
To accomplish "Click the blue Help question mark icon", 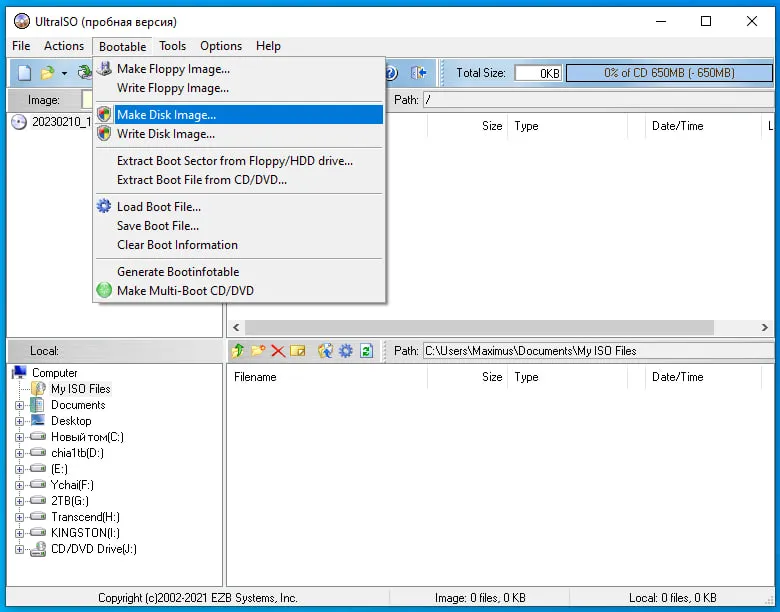I will click(391, 73).
